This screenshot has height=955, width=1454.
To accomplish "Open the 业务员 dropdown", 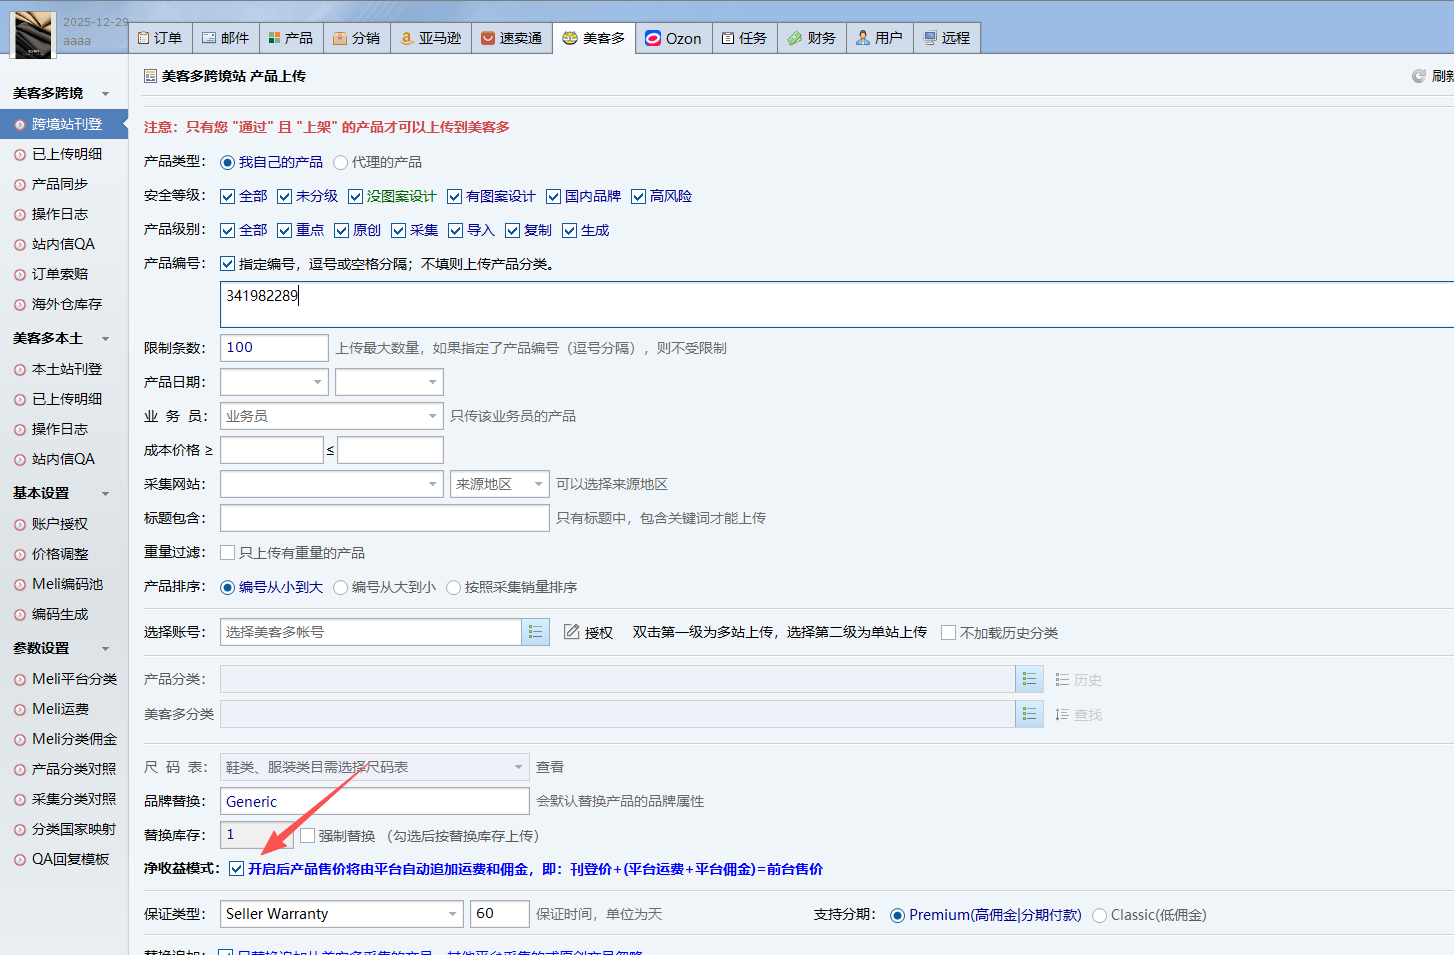I will (x=331, y=416).
